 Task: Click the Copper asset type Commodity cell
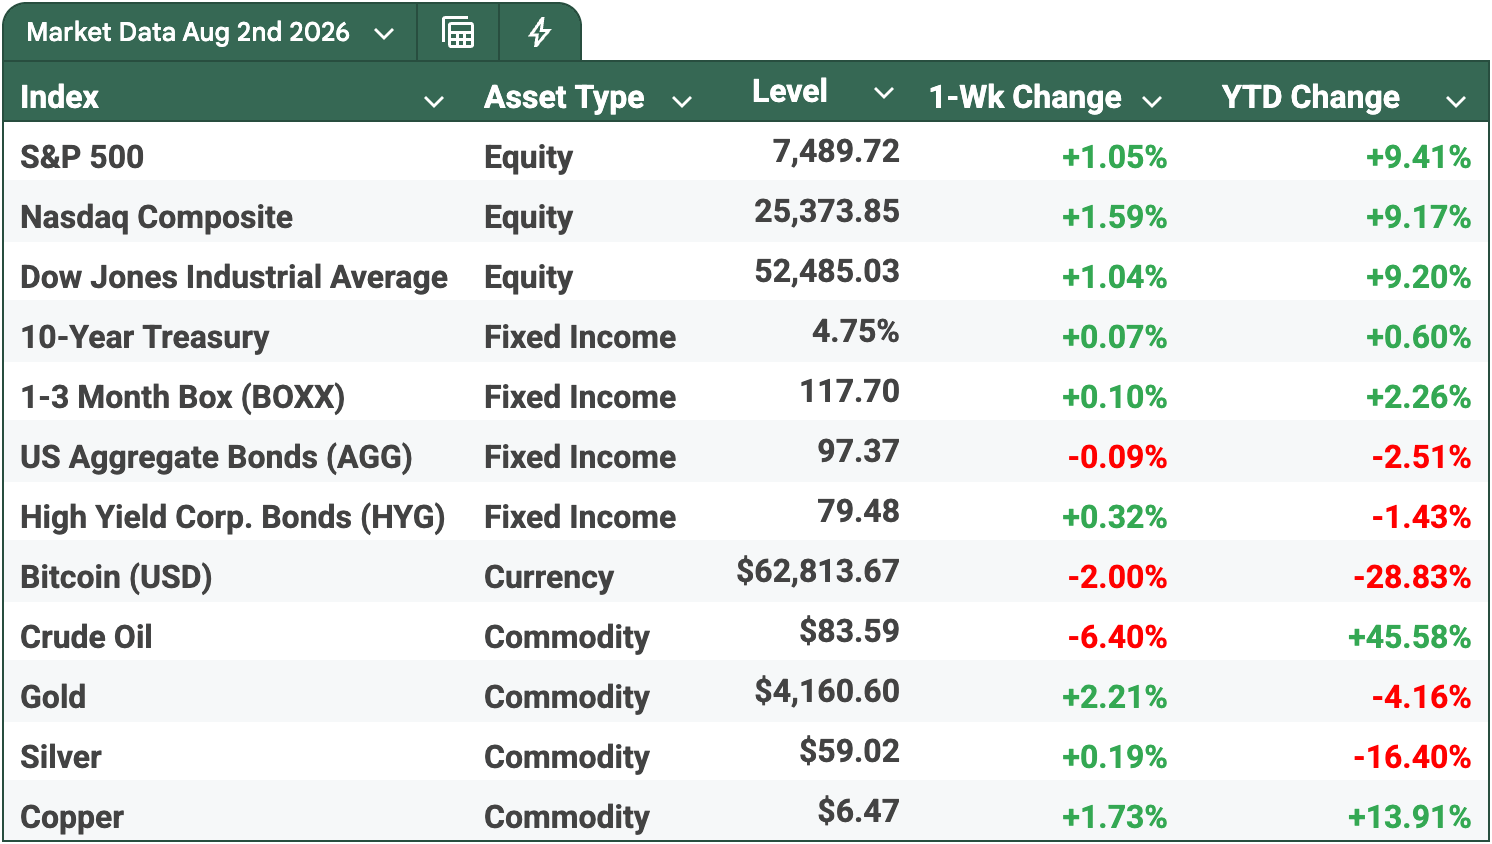click(567, 817)
